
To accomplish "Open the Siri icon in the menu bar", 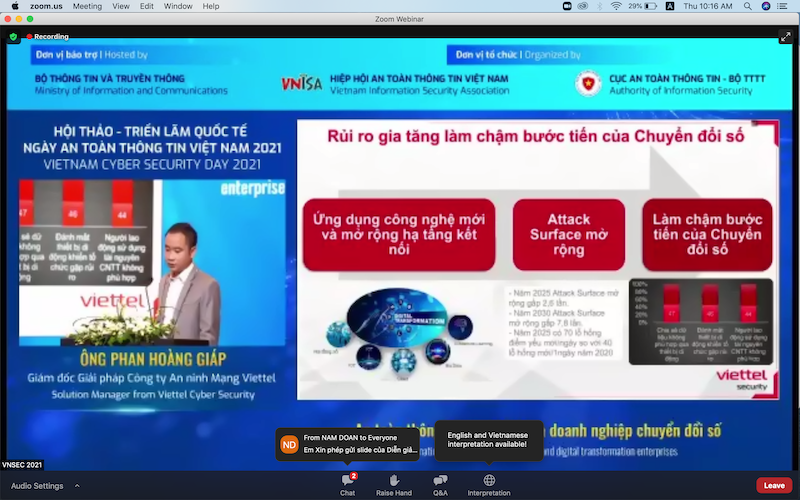I will [767, 6].
